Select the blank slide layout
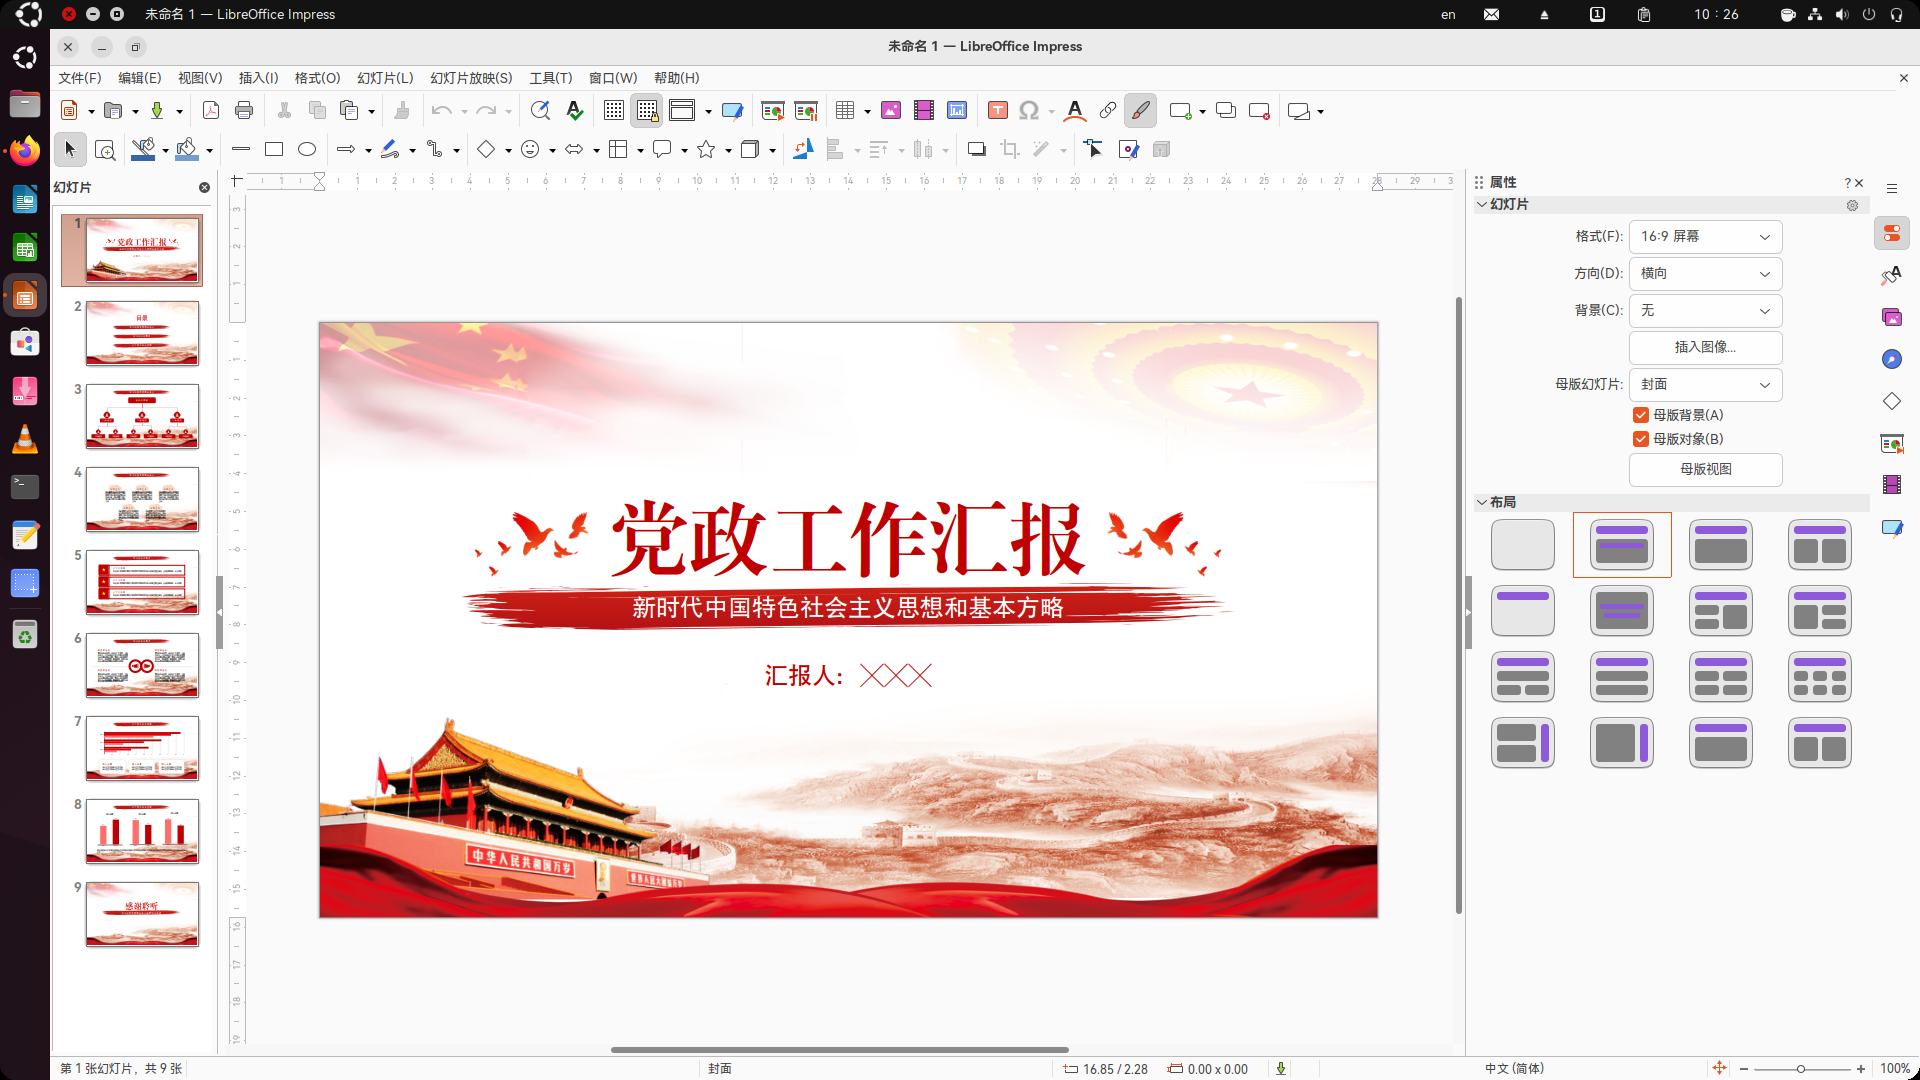This screenshot has height=1080, width=1920. pyautogui.click(x=1522, y=545)
